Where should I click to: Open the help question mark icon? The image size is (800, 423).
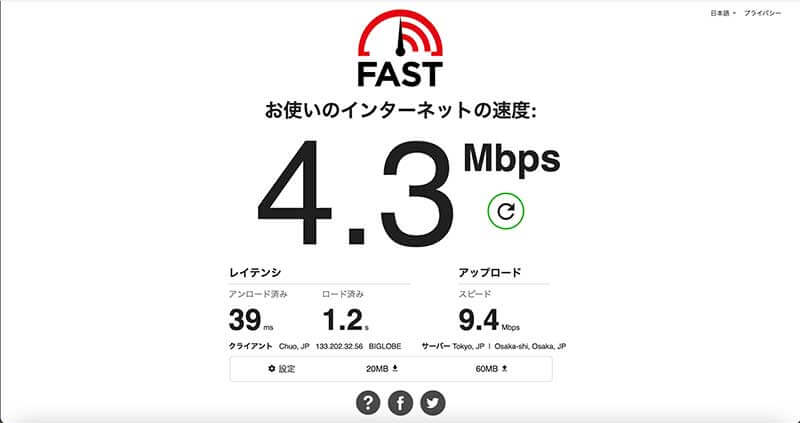coord(367,403)
